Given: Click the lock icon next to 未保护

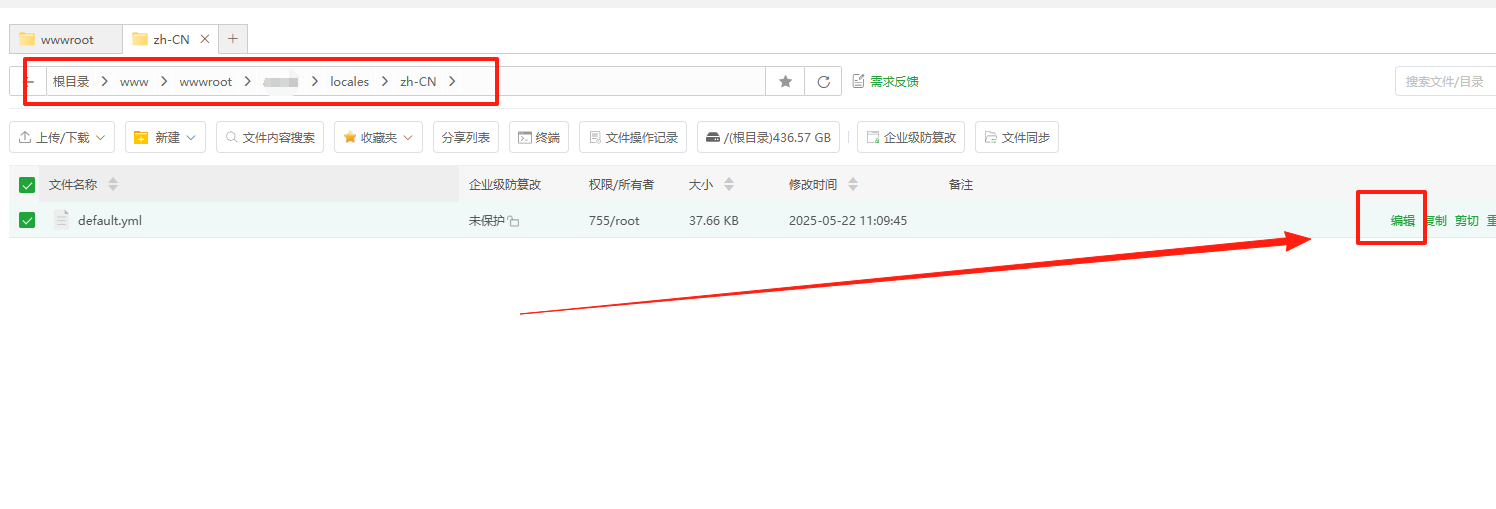Looking at the screenshot, I should [513, 221].
